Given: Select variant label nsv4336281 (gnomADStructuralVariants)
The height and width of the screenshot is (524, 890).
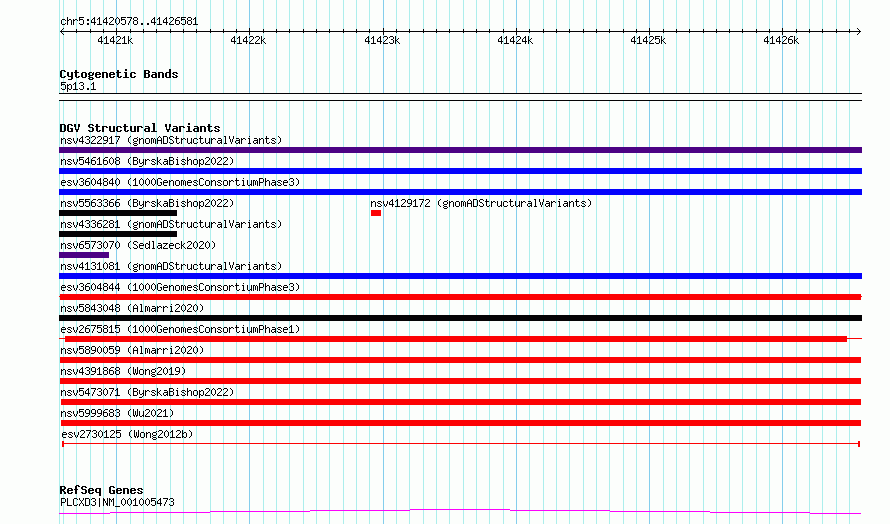Looking at the screenshot, I should coord(171,224).
